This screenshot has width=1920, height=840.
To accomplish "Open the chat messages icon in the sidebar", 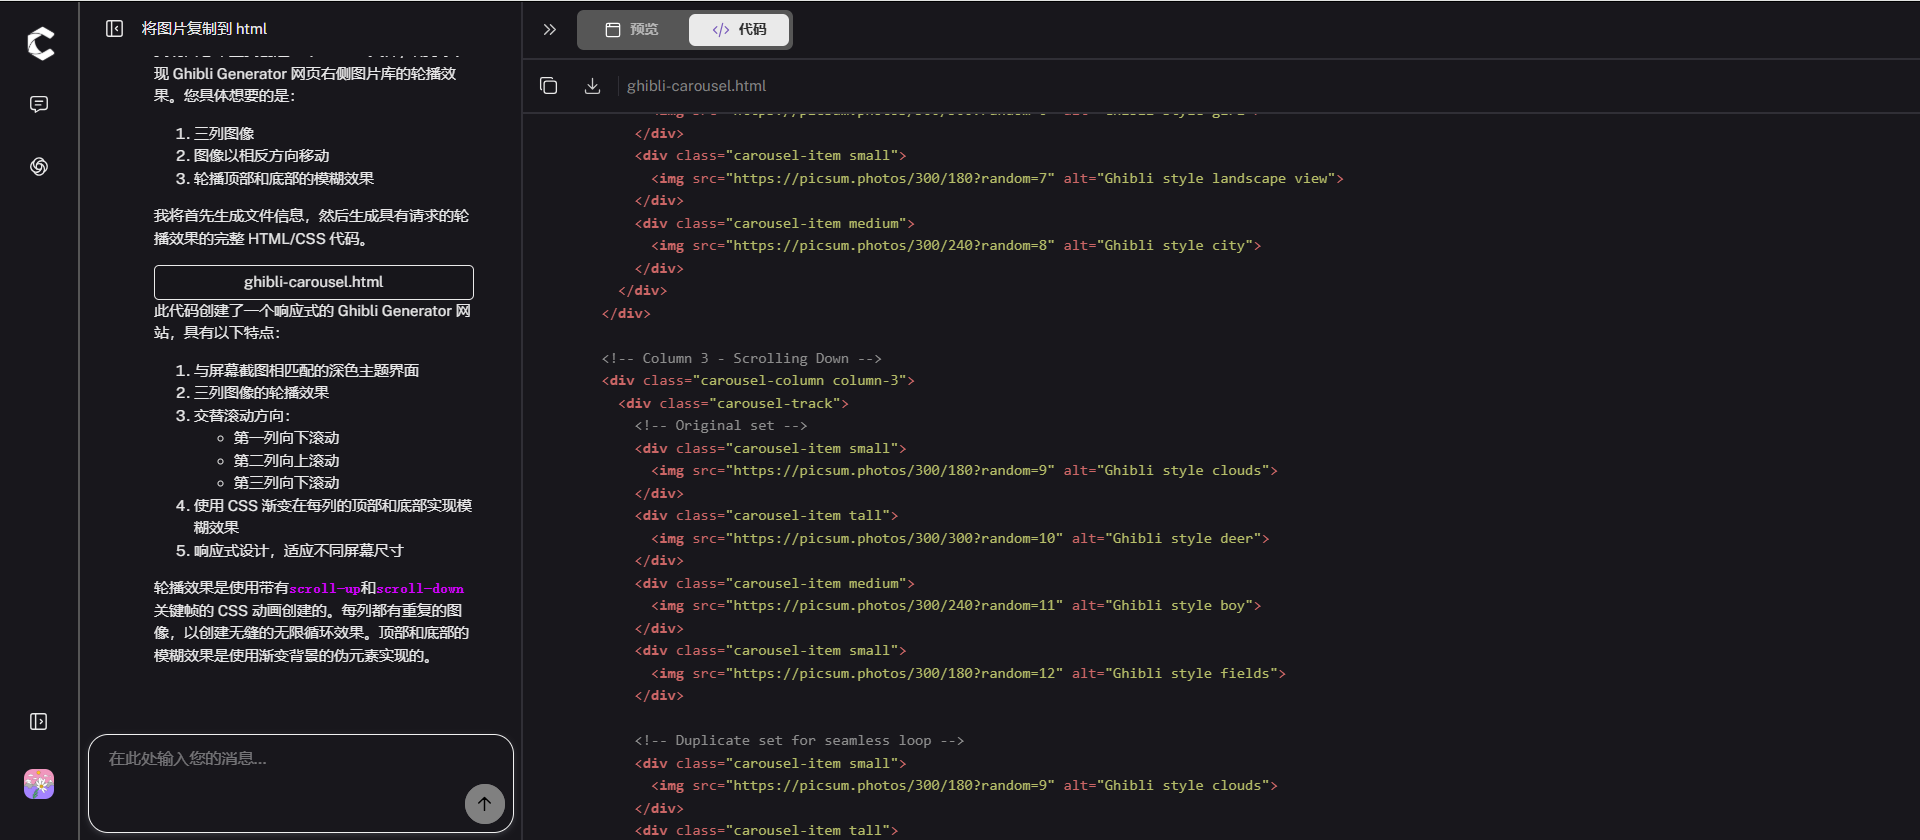I will [39, 104].
